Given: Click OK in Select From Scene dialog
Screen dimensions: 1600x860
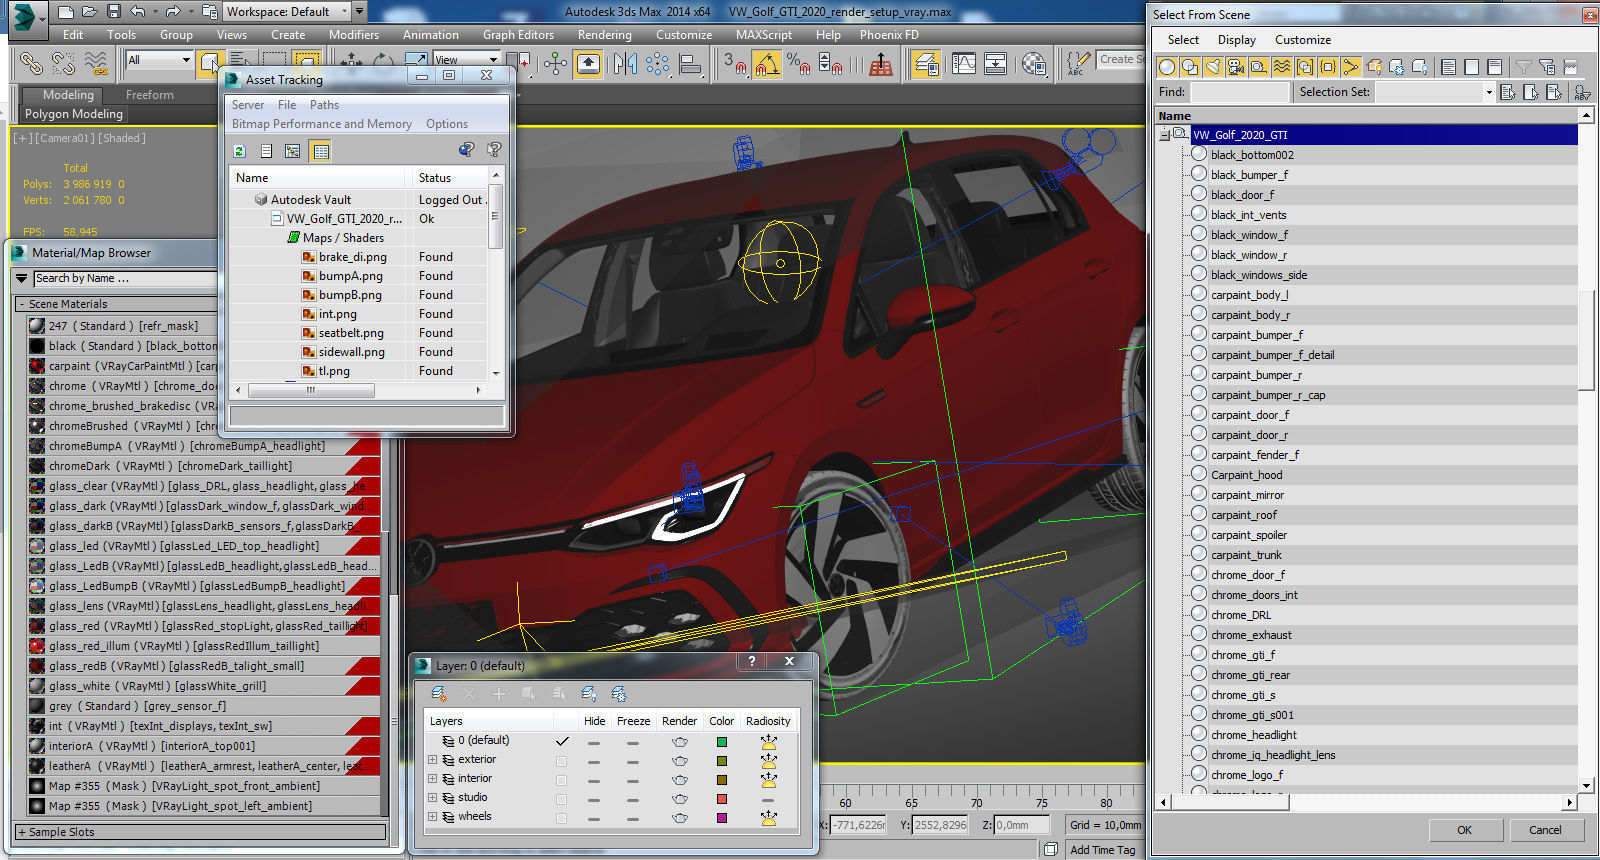Looking at the screenshot, I should click(x=1464, y=830).
